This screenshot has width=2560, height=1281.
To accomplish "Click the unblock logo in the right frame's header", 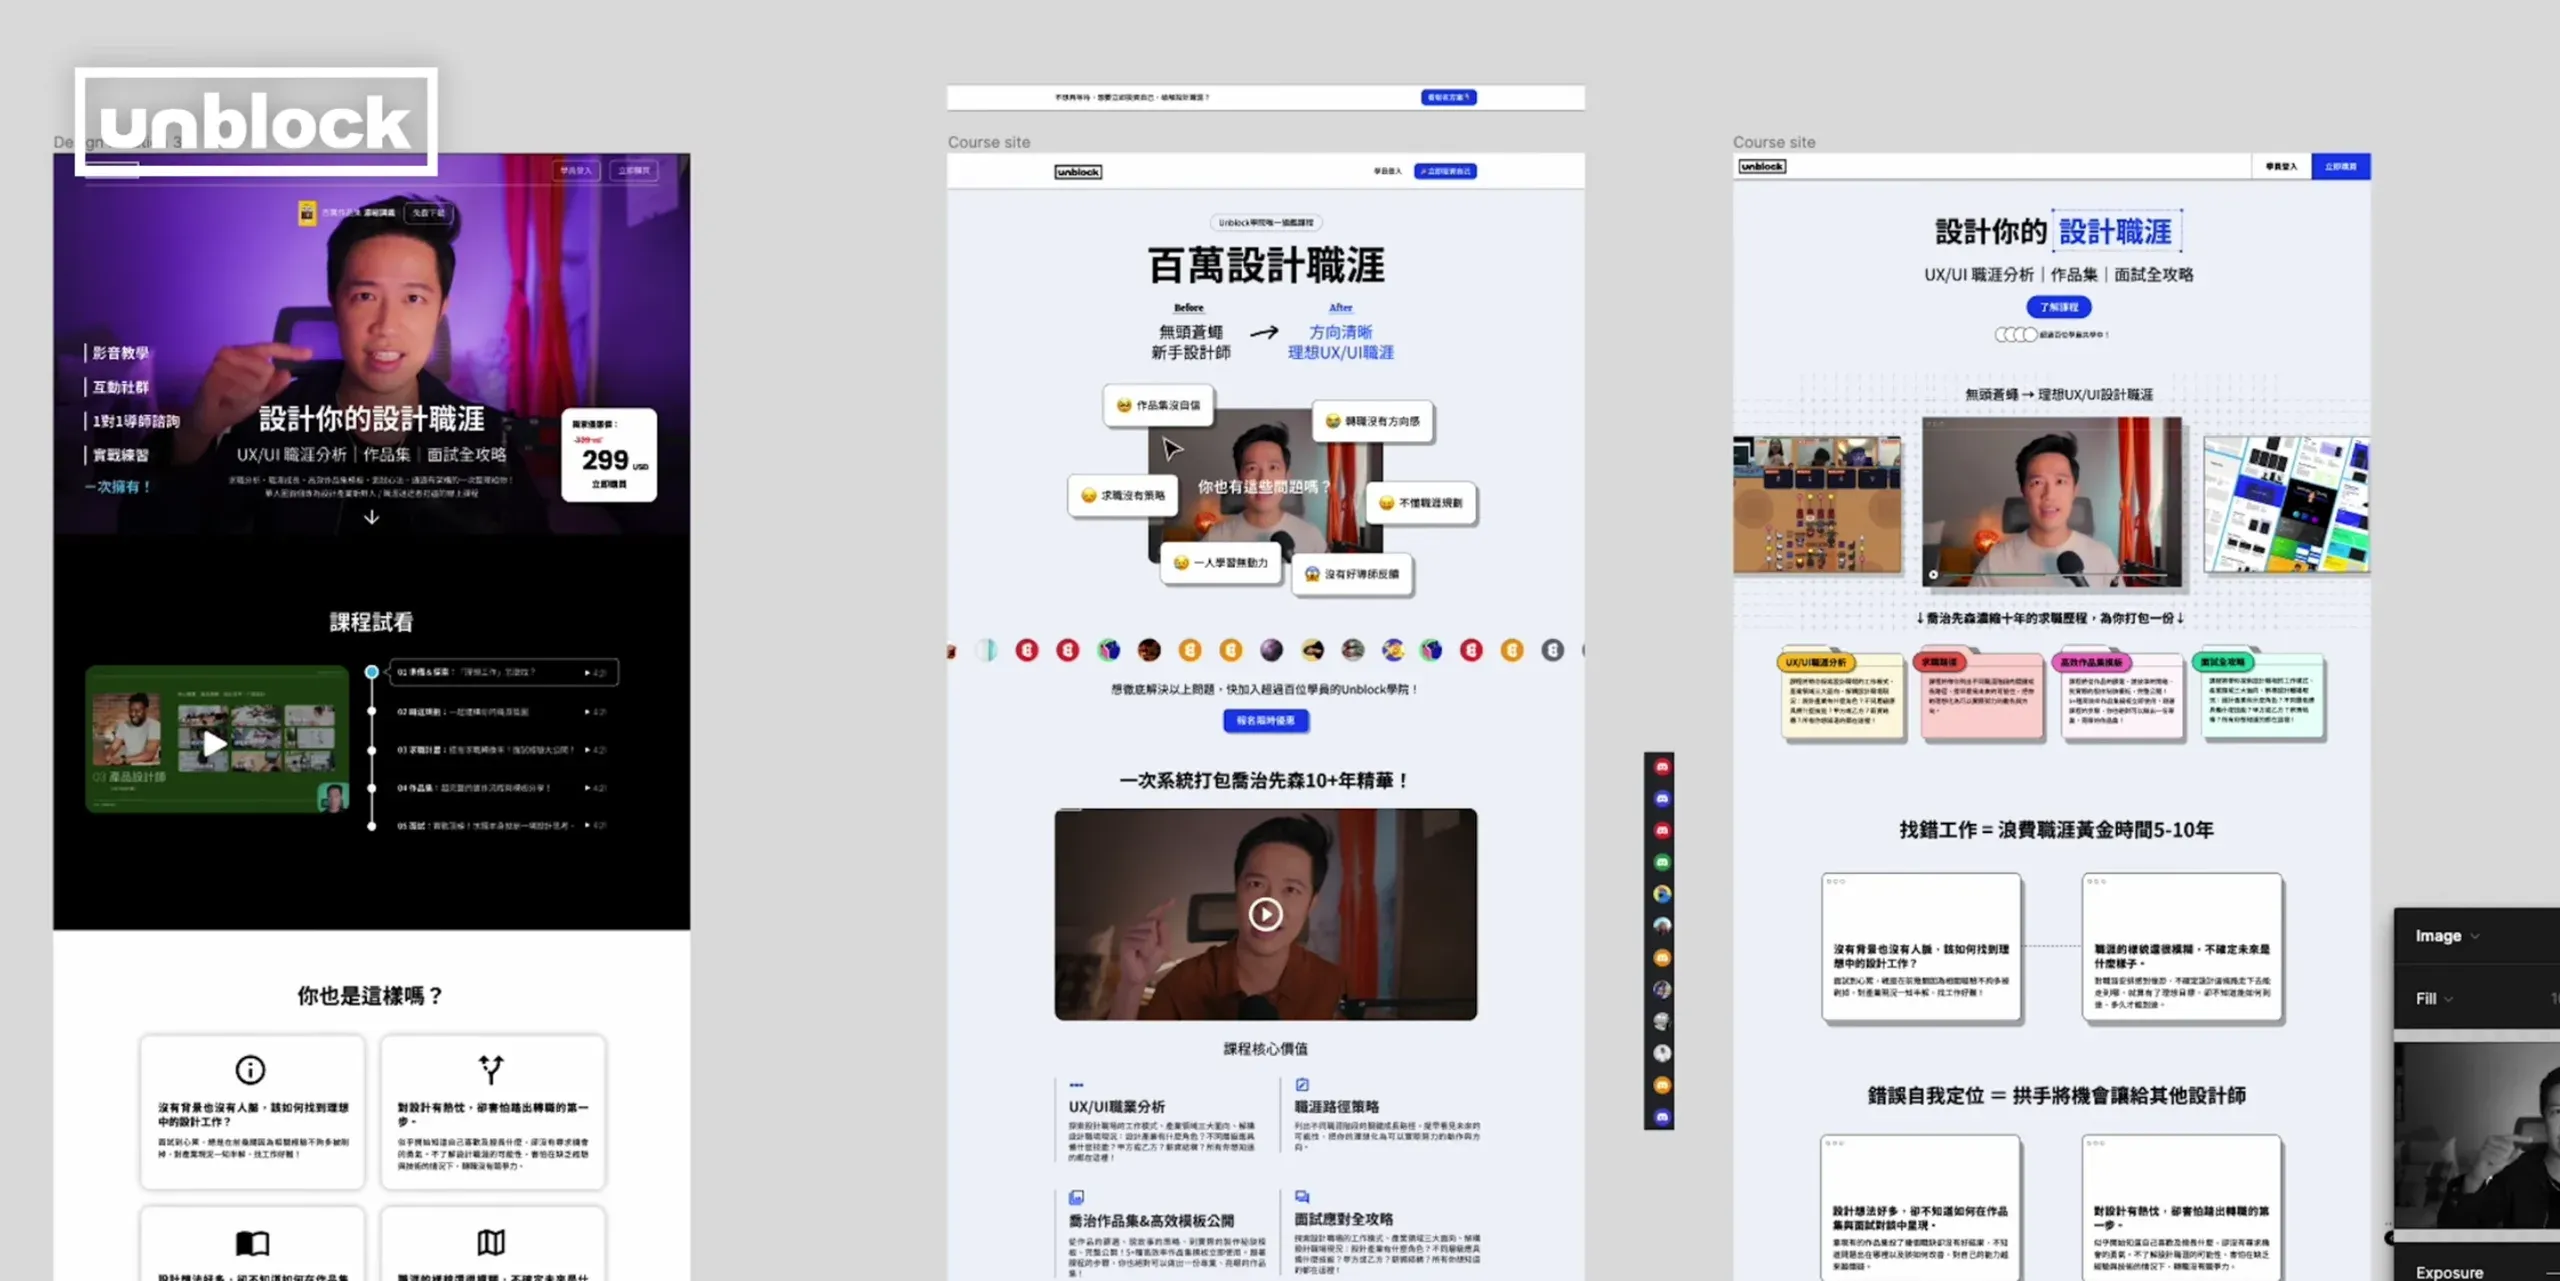I will (1762, 166).
